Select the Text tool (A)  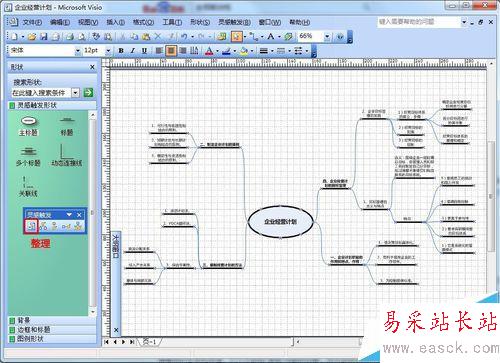tap(271, 36)
